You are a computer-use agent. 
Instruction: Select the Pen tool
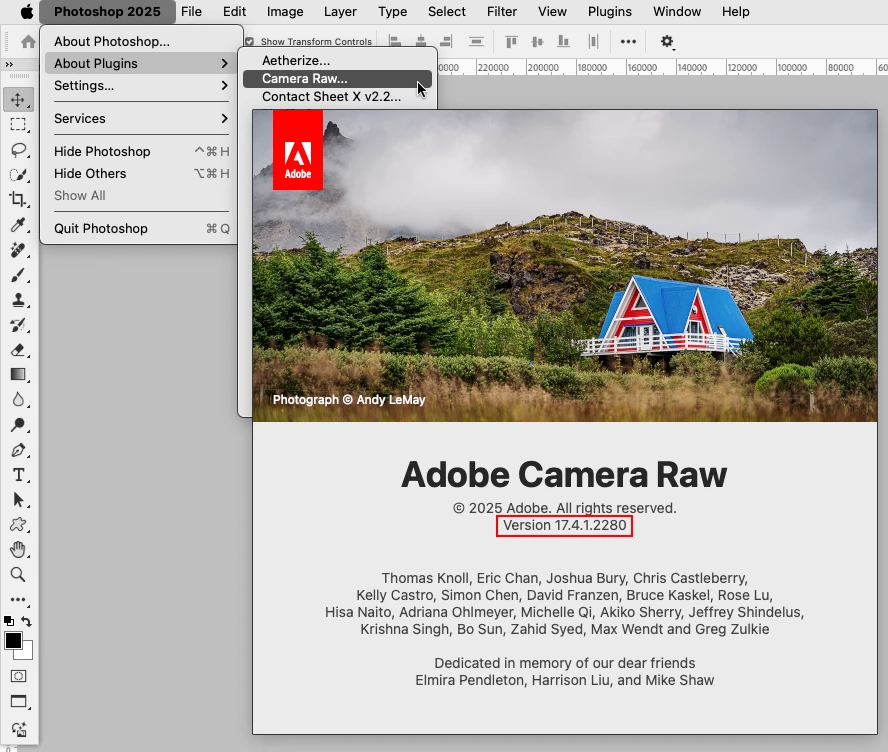point(18,450)
